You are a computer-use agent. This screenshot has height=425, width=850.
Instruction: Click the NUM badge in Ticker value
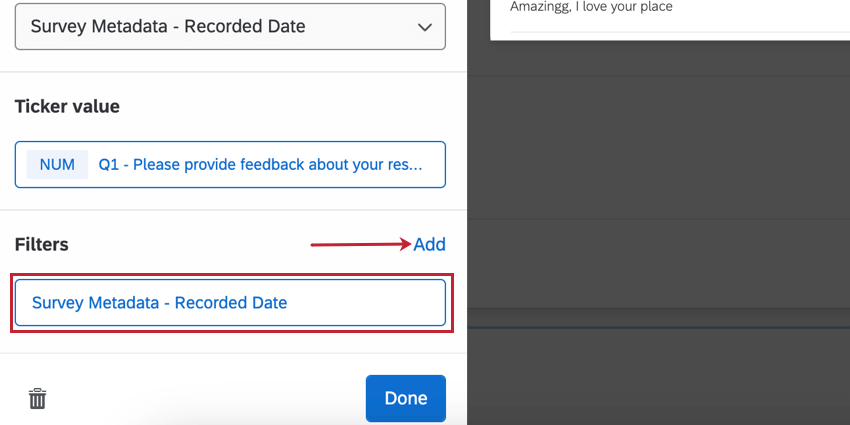click(x=57, y=164)
